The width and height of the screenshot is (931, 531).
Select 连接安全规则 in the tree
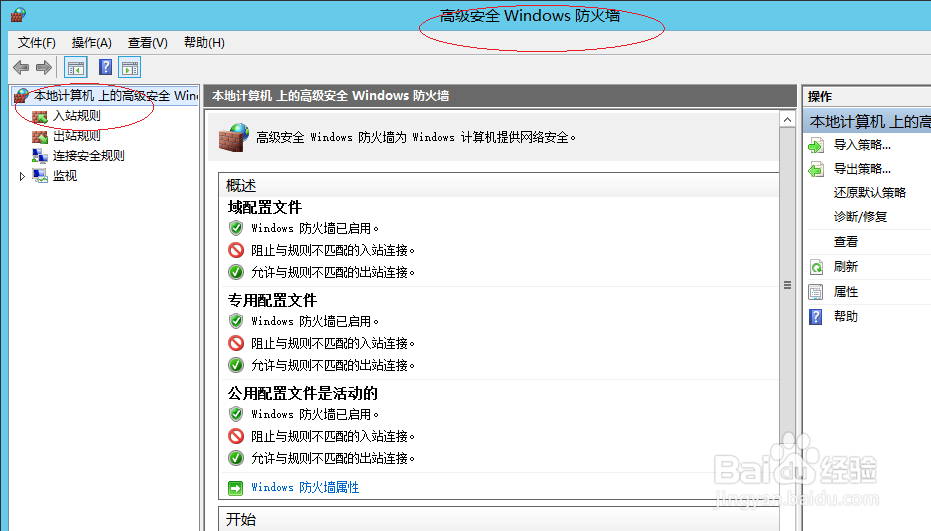click(88, 156)
